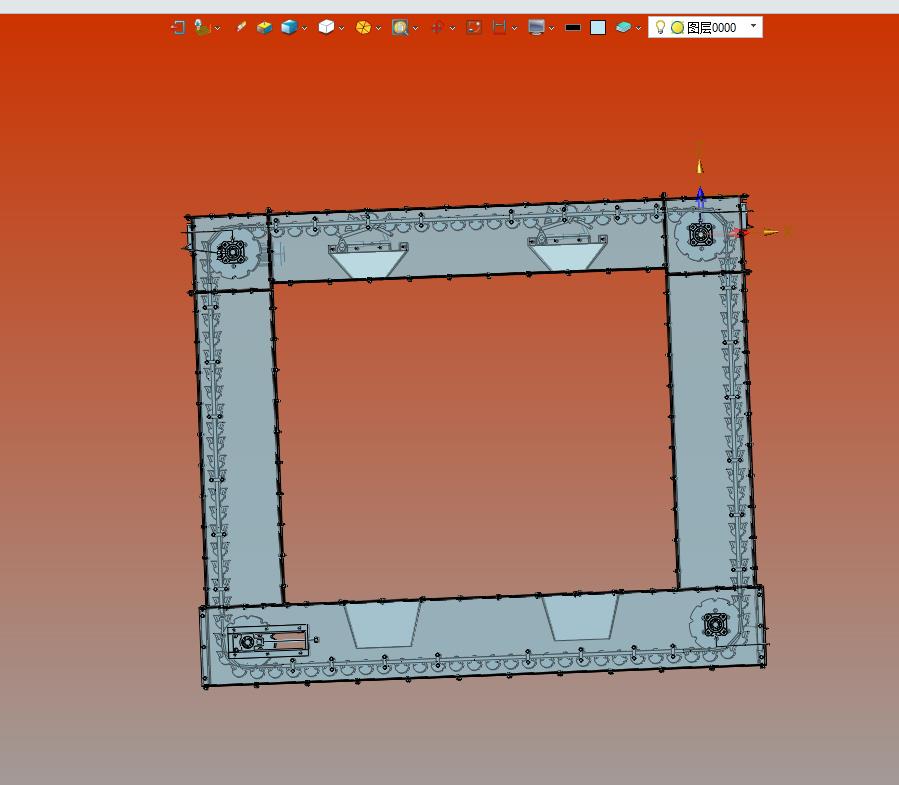
Task: Expand the orange pie-section dropdown
Action: (378, 28)
